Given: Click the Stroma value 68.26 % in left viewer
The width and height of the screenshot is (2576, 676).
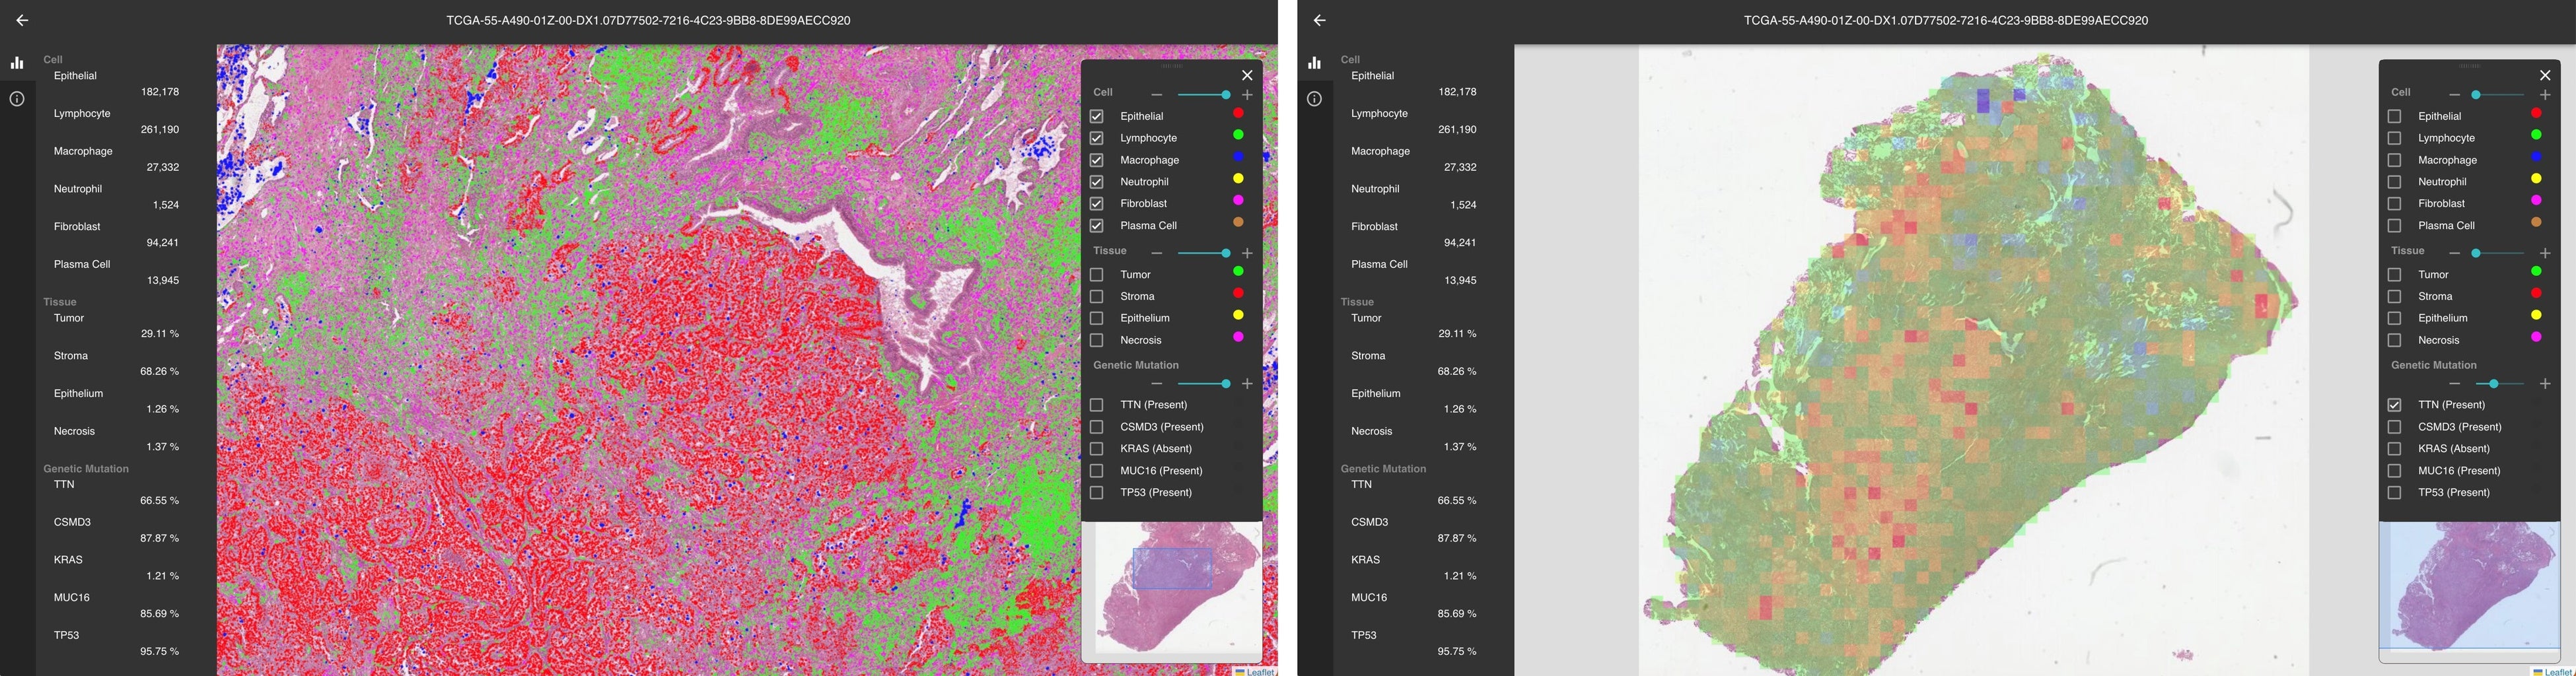Looking at the screenshot, I should [x=160, y=372].
